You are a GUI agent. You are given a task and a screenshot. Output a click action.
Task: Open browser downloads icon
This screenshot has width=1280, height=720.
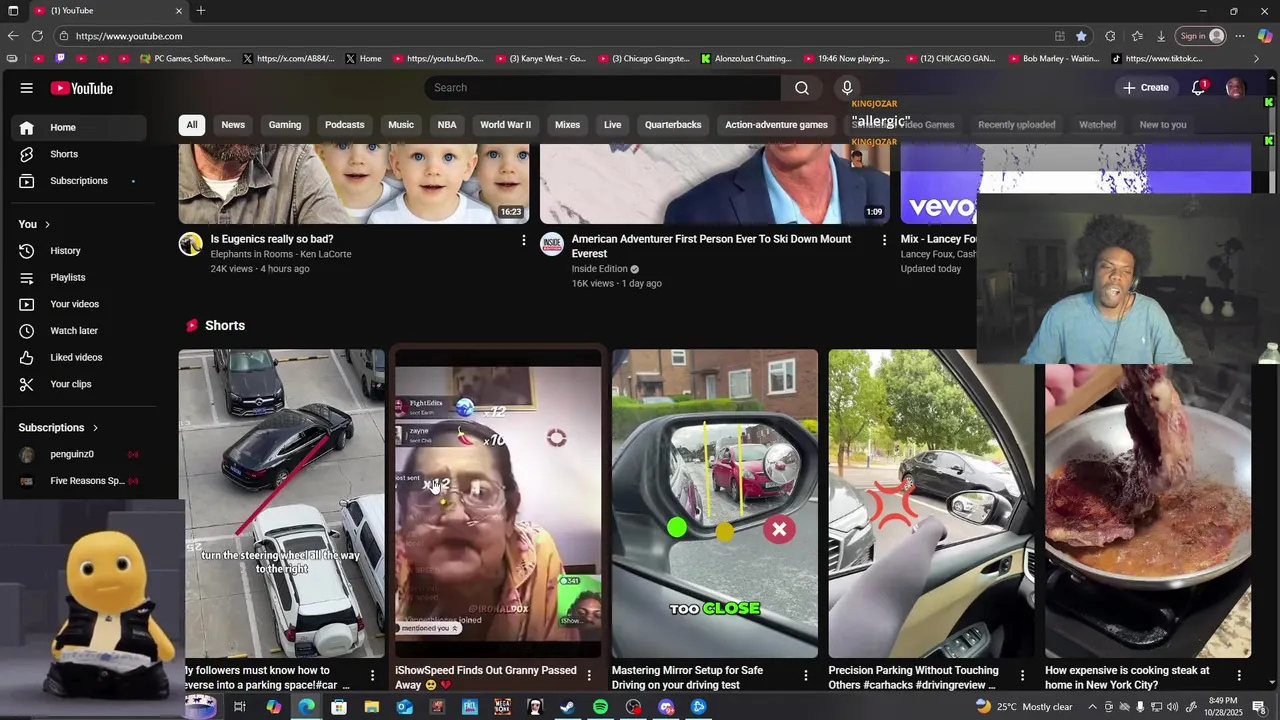pyautogui.click(x=1161, y=36)
